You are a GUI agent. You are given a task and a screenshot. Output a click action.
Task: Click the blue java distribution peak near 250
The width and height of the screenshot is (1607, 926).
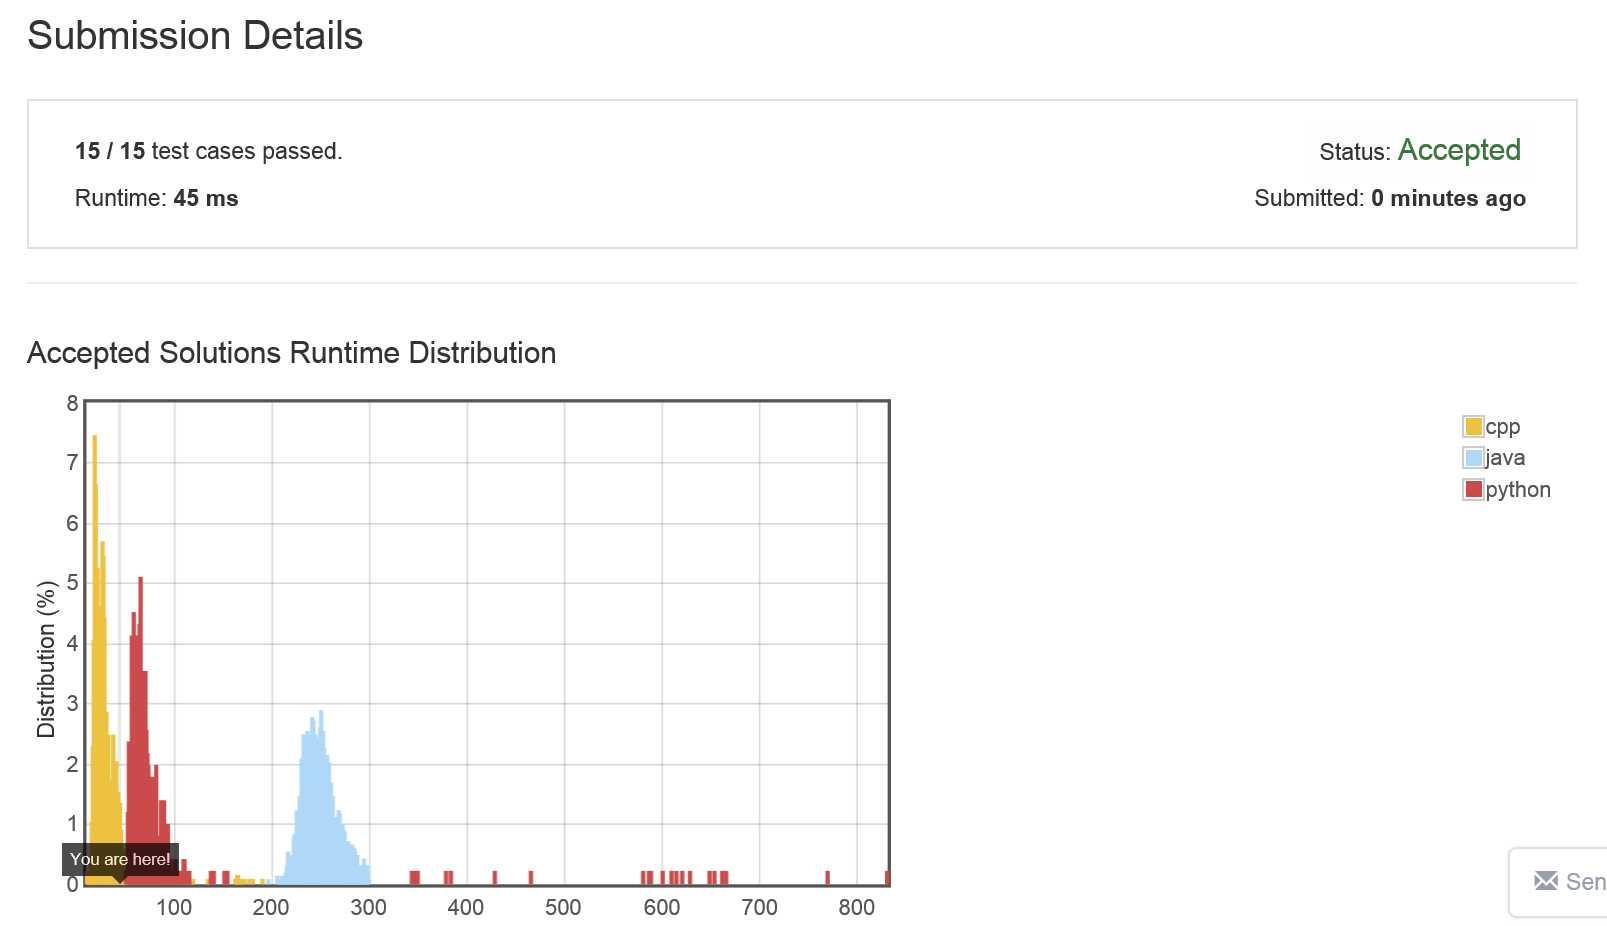coord(321,797)
